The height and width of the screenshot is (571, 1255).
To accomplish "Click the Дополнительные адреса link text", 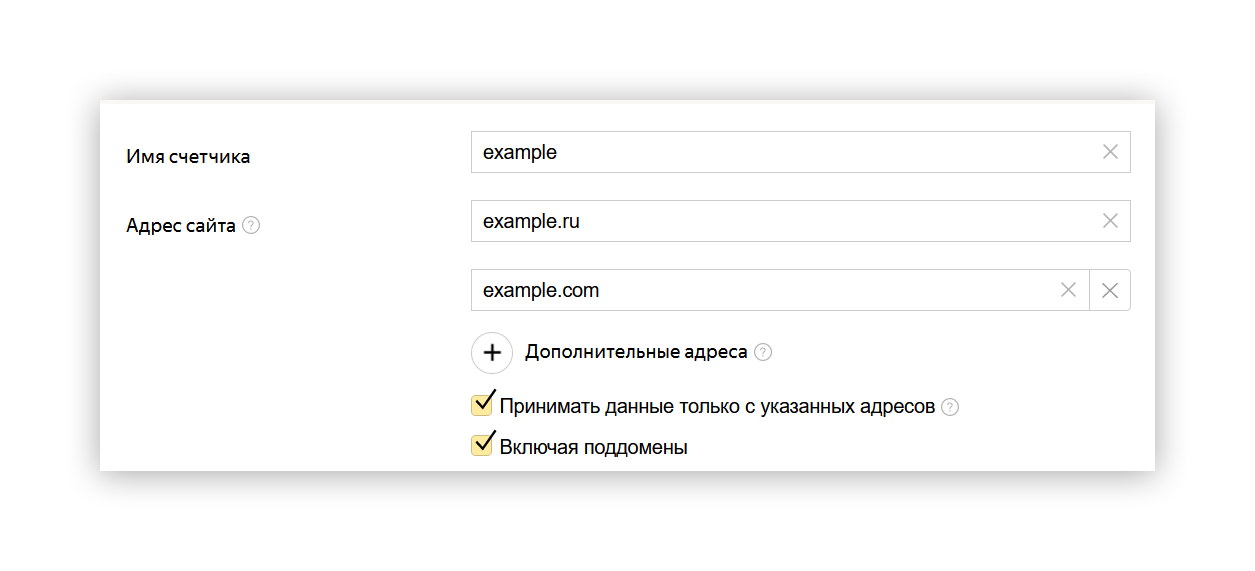I will 636,352.
